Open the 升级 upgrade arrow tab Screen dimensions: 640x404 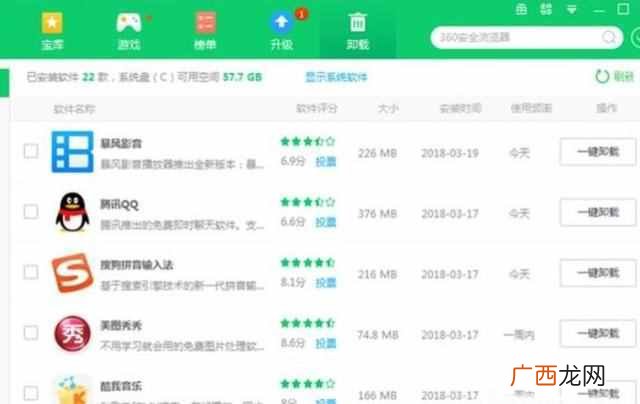[282, 31]
